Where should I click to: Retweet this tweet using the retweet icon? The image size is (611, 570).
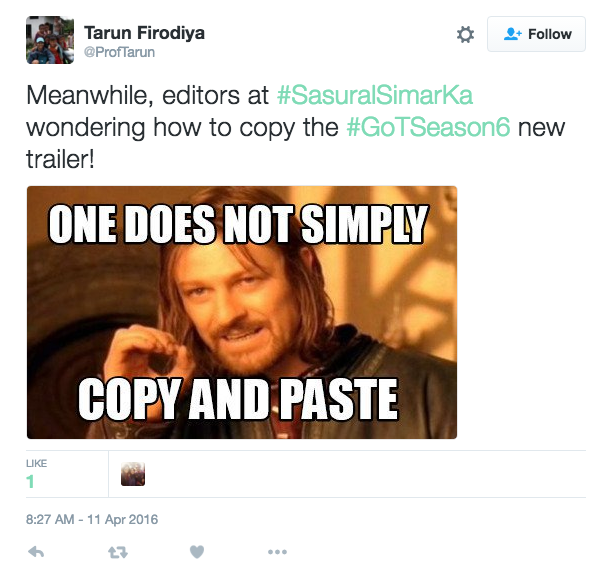coord(117,551)
